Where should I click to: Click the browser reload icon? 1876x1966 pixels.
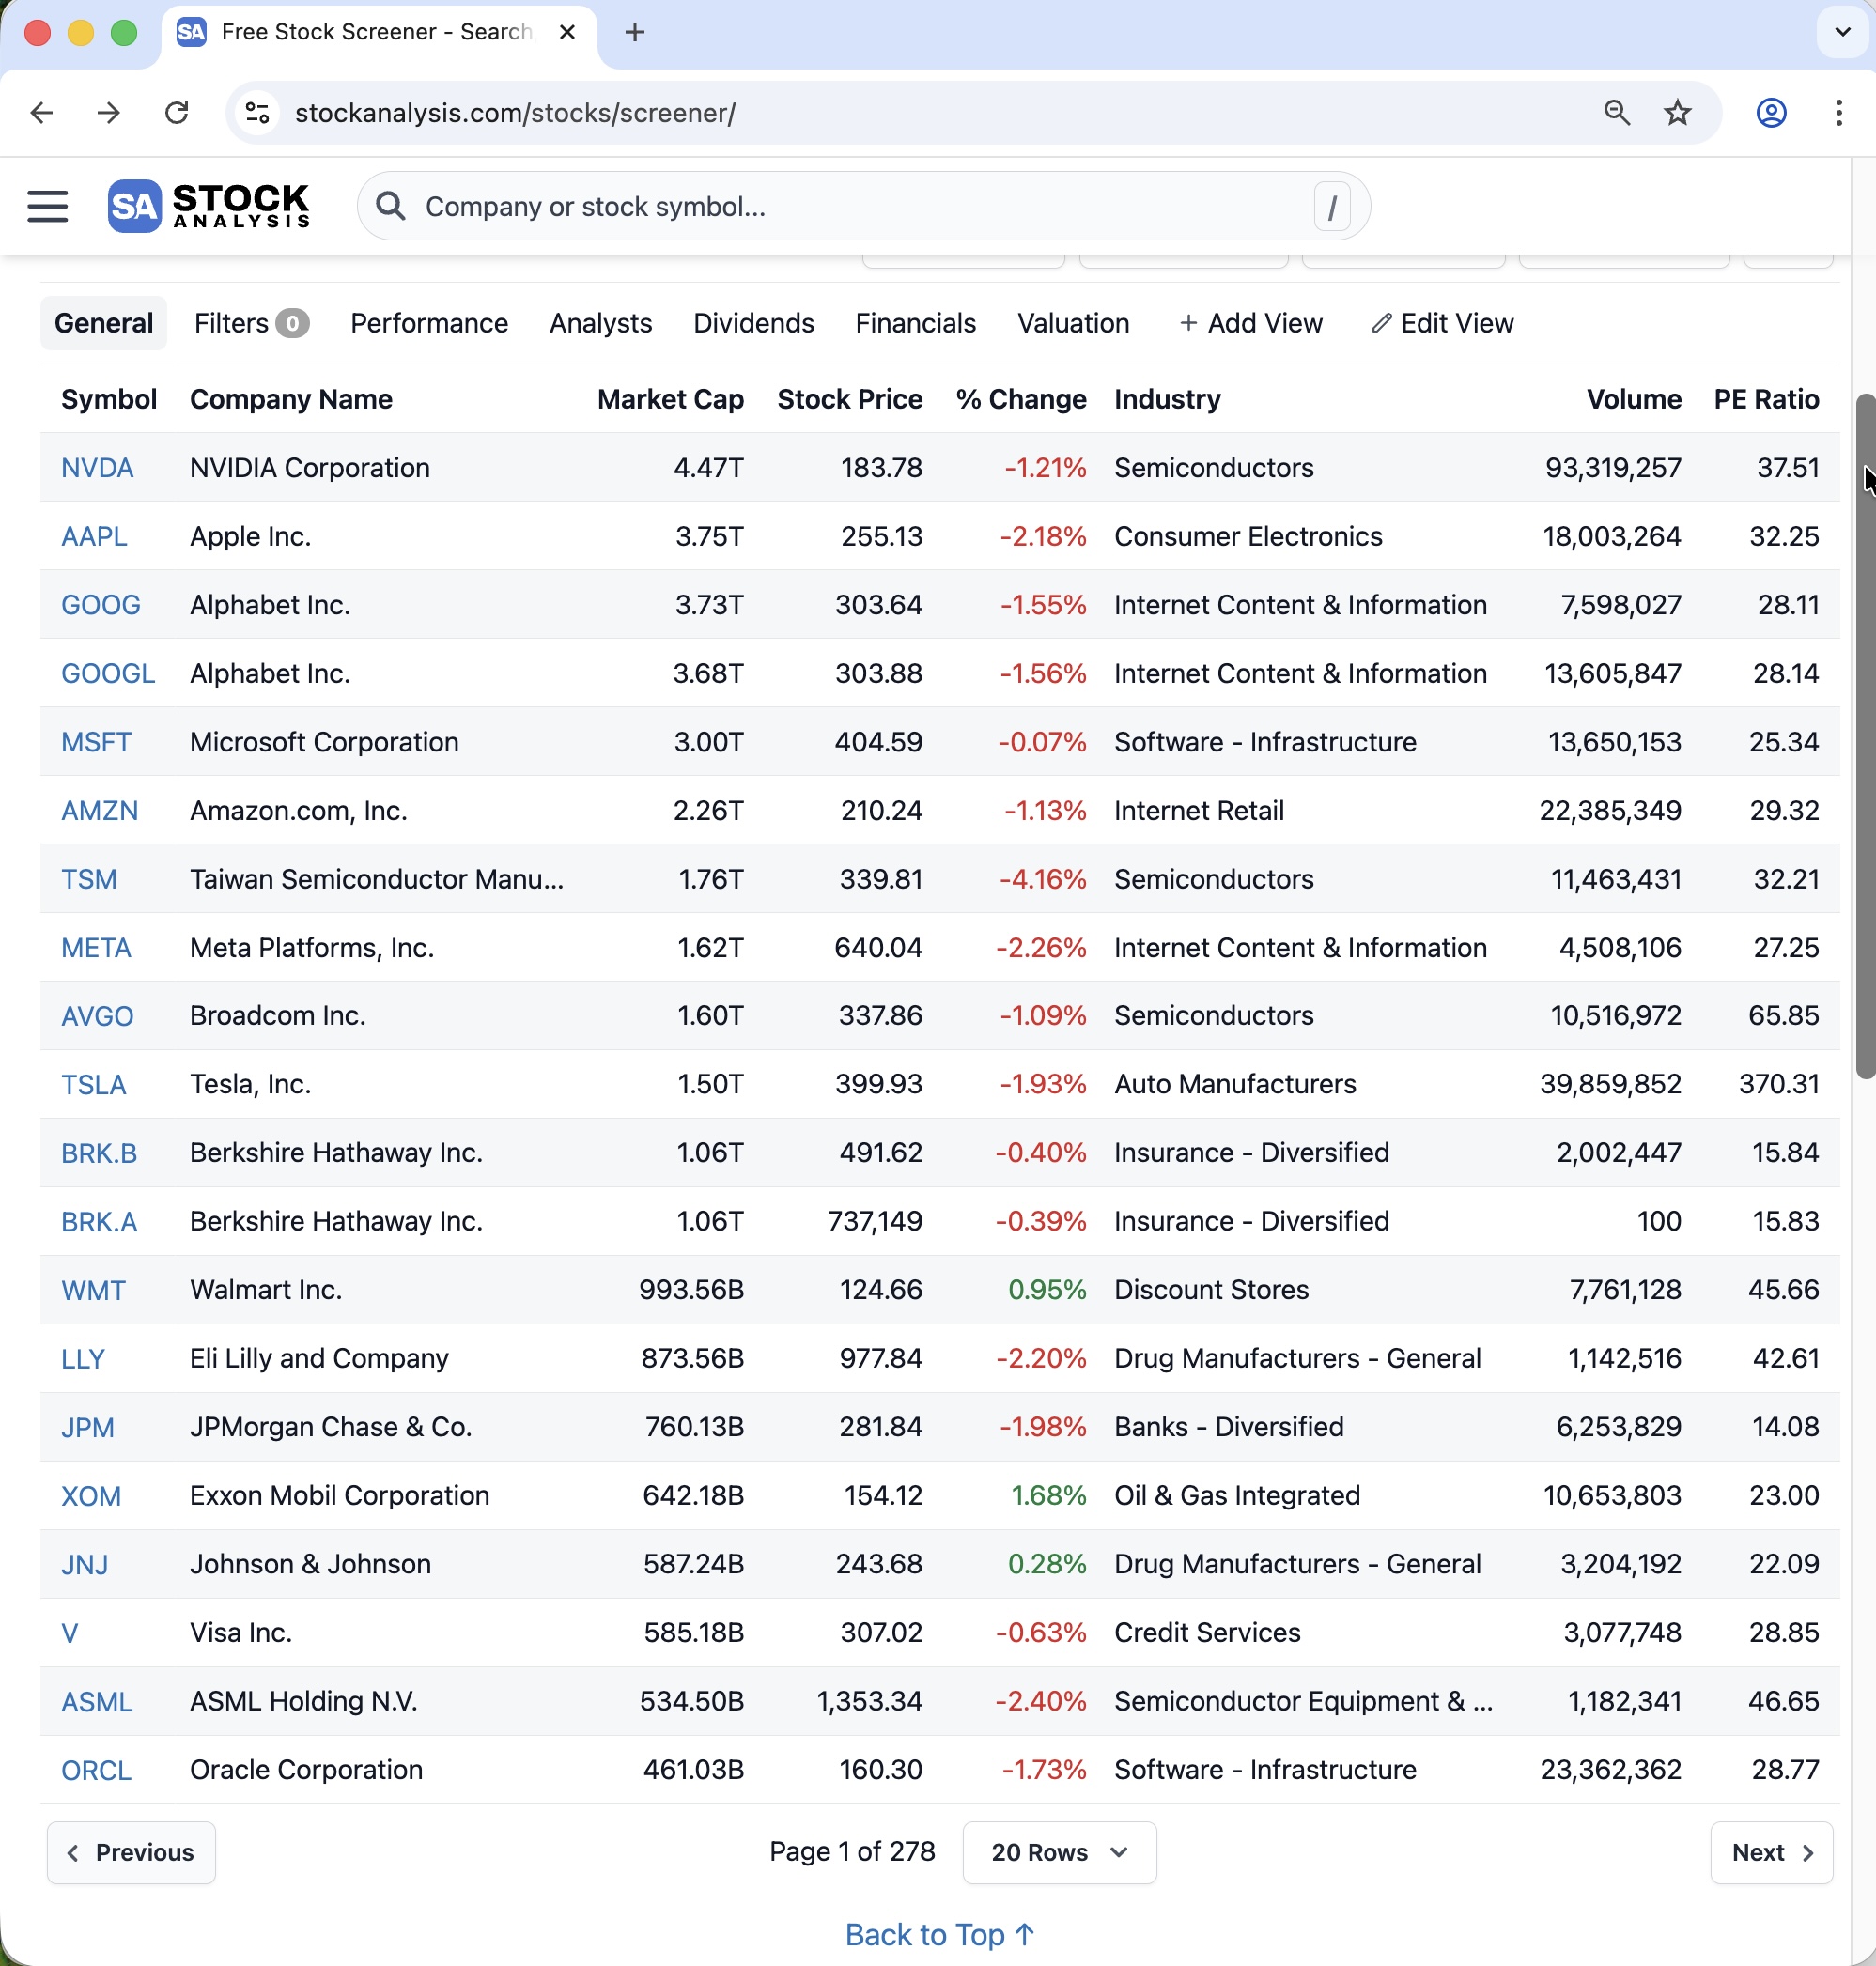pos(177,113)
